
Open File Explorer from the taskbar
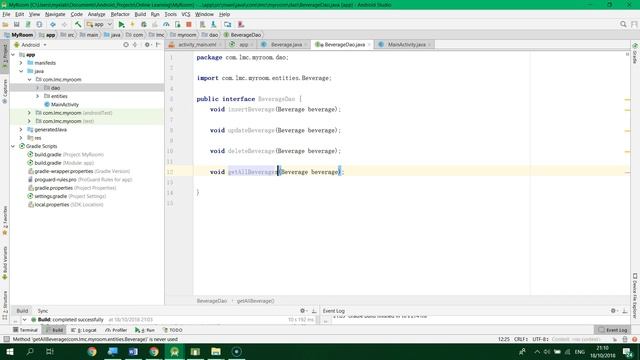click(x=216, y=351)
